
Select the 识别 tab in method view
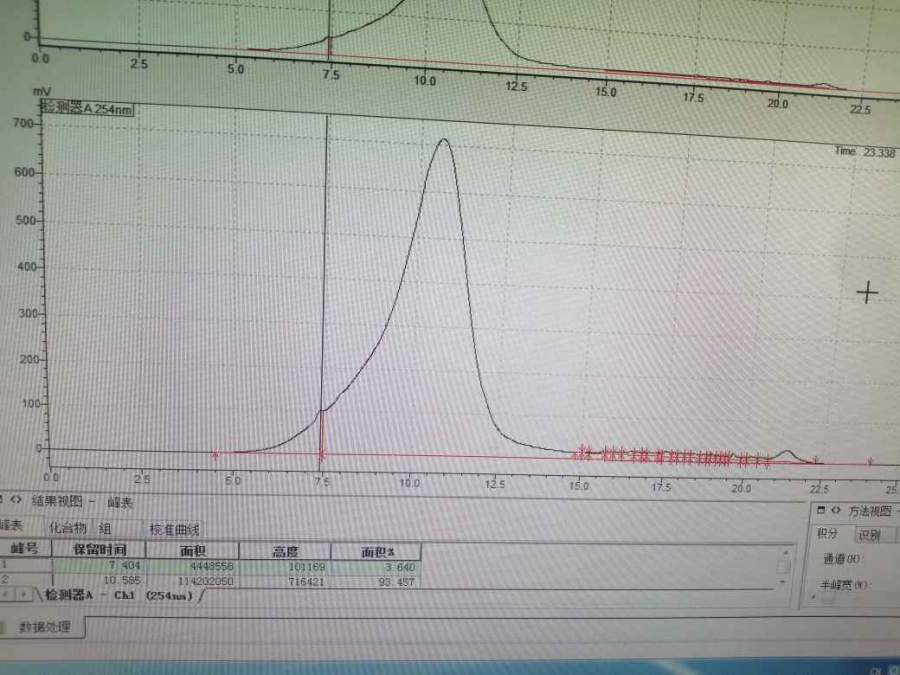pyautogui.click(x=870, y=534)
